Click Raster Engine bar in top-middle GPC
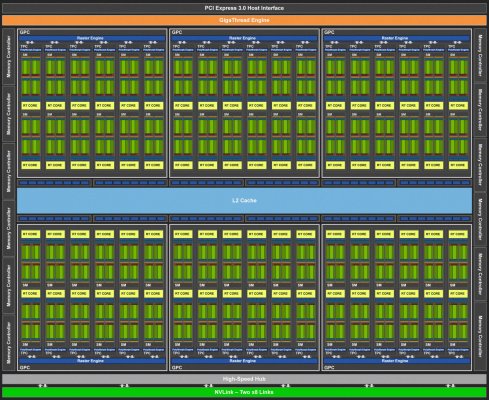Screen dimensions: 489x400 (x=244, y=38)
